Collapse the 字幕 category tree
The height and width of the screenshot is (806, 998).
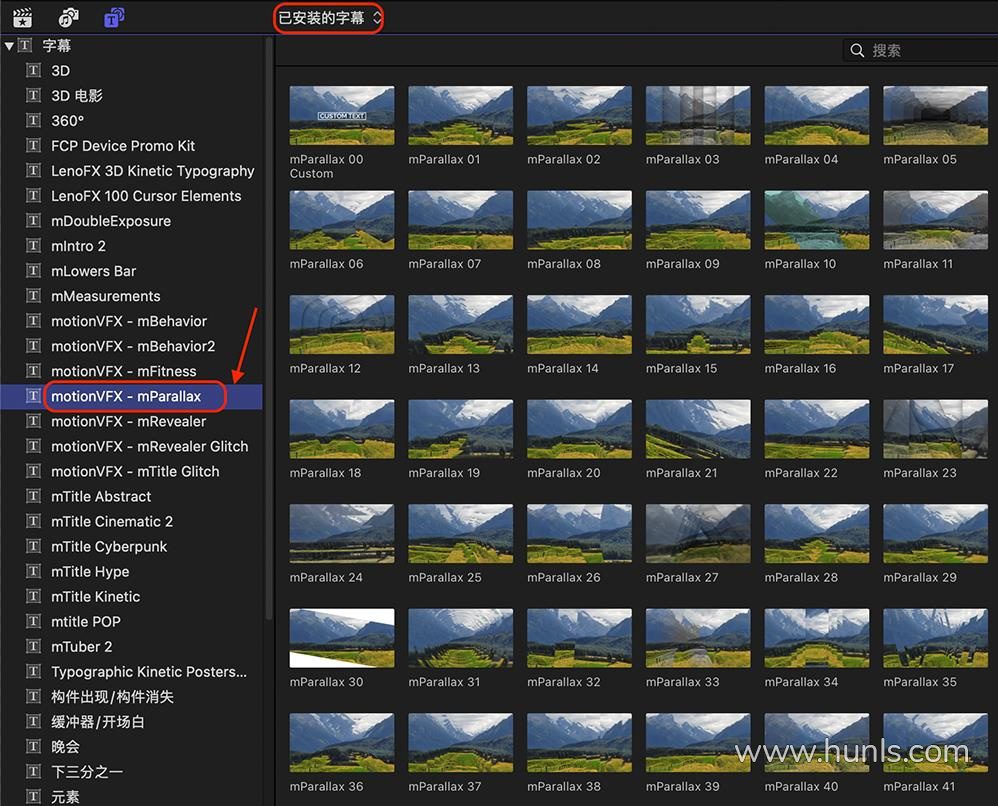tap(9, 45)
